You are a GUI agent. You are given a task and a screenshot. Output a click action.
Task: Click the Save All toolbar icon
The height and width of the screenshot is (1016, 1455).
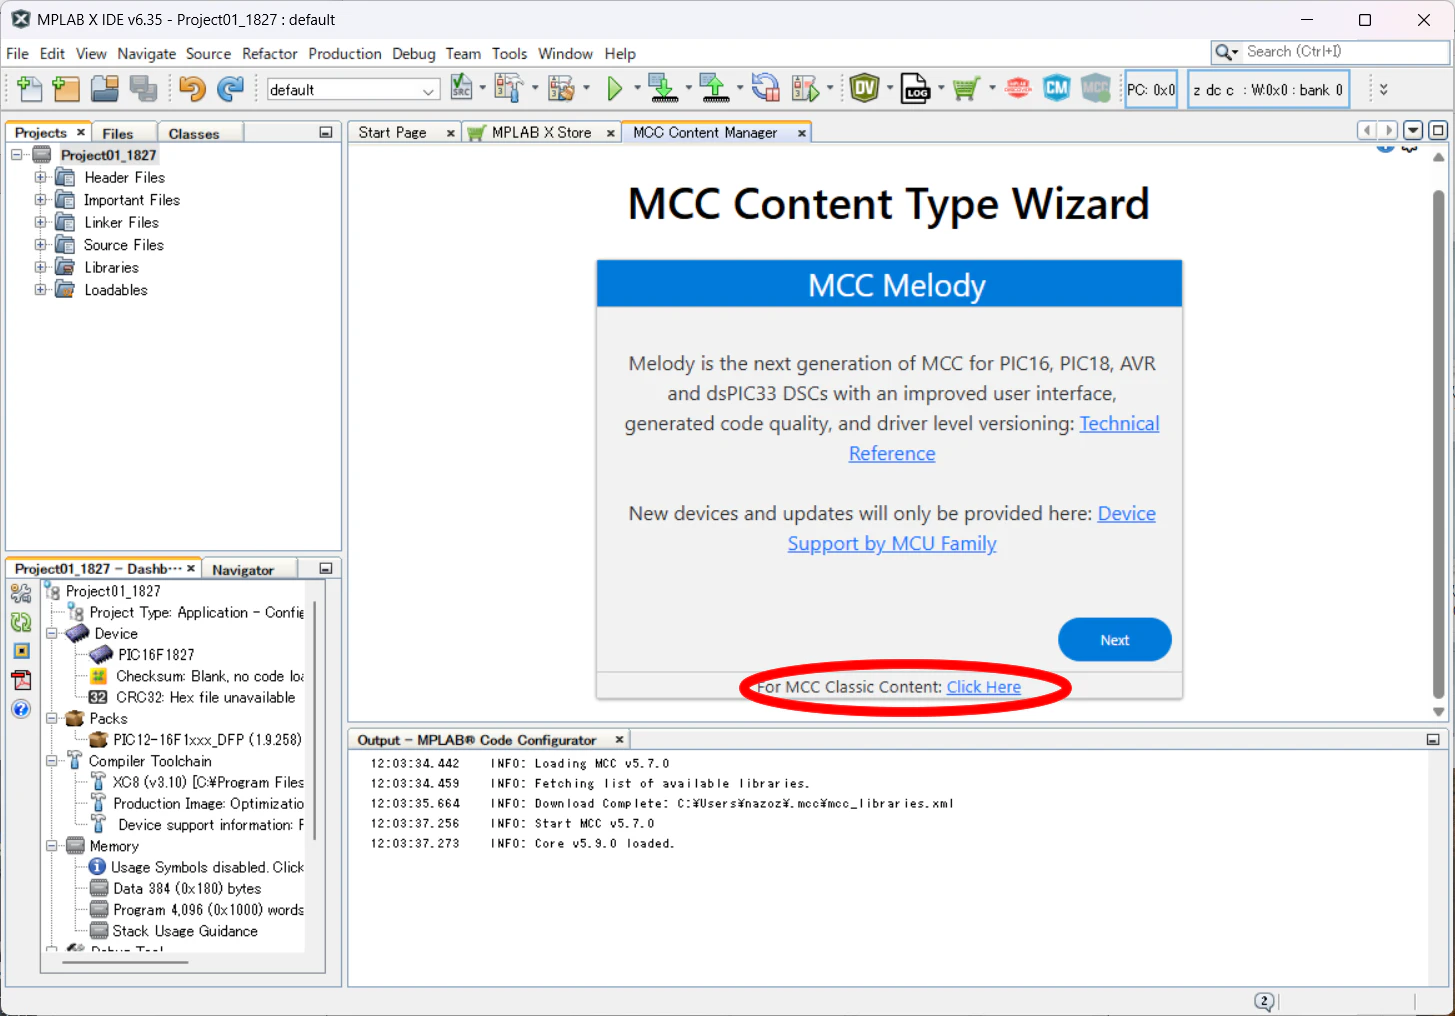[x=143, y=89]
